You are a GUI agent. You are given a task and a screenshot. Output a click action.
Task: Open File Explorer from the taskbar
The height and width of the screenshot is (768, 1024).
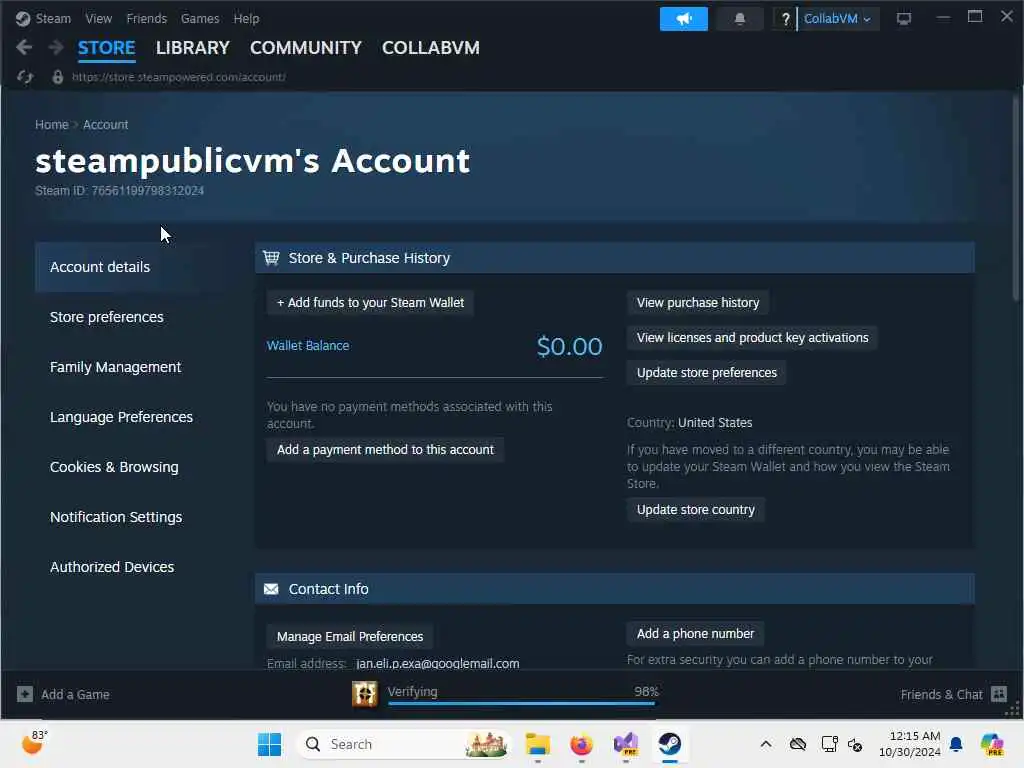click(x=537, y=744)
